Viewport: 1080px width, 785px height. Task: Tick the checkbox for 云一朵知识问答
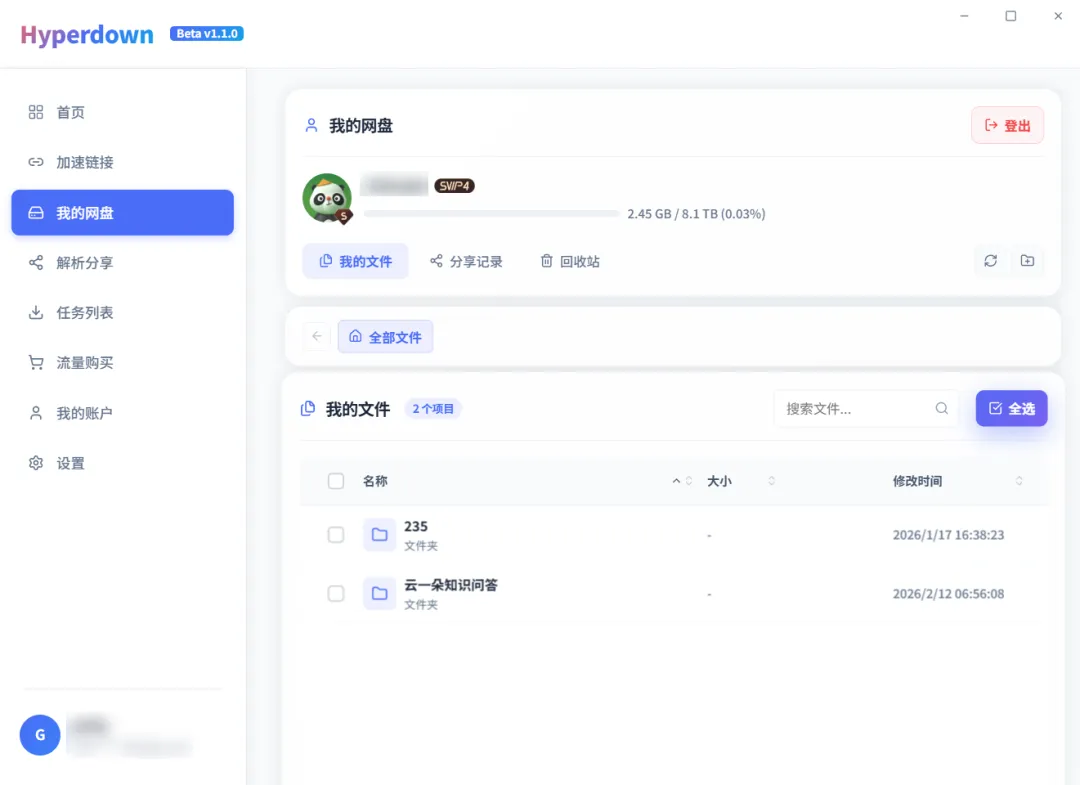coord(336,594)
